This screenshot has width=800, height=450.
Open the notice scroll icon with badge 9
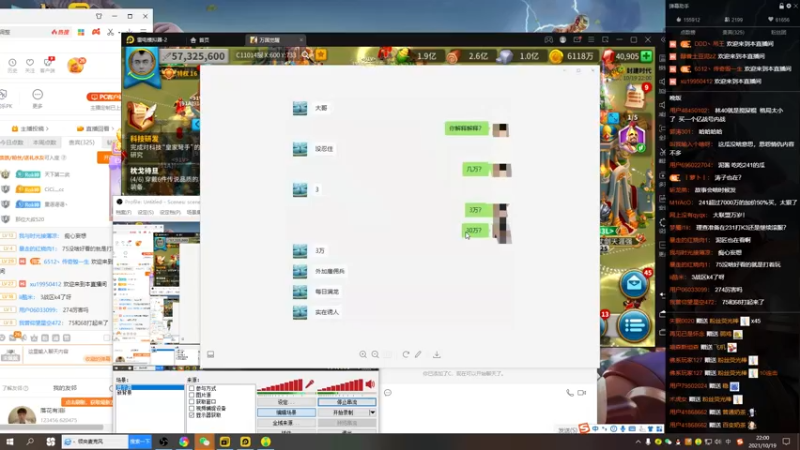click(x=635, y=95)
